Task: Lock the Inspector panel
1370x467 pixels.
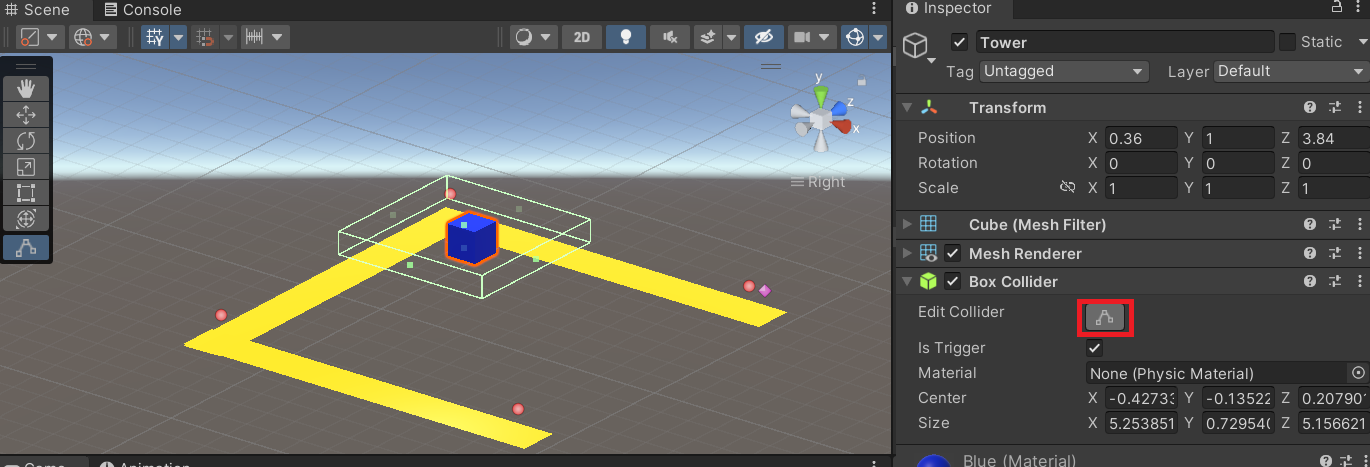Action: [x=1338, y=8]
